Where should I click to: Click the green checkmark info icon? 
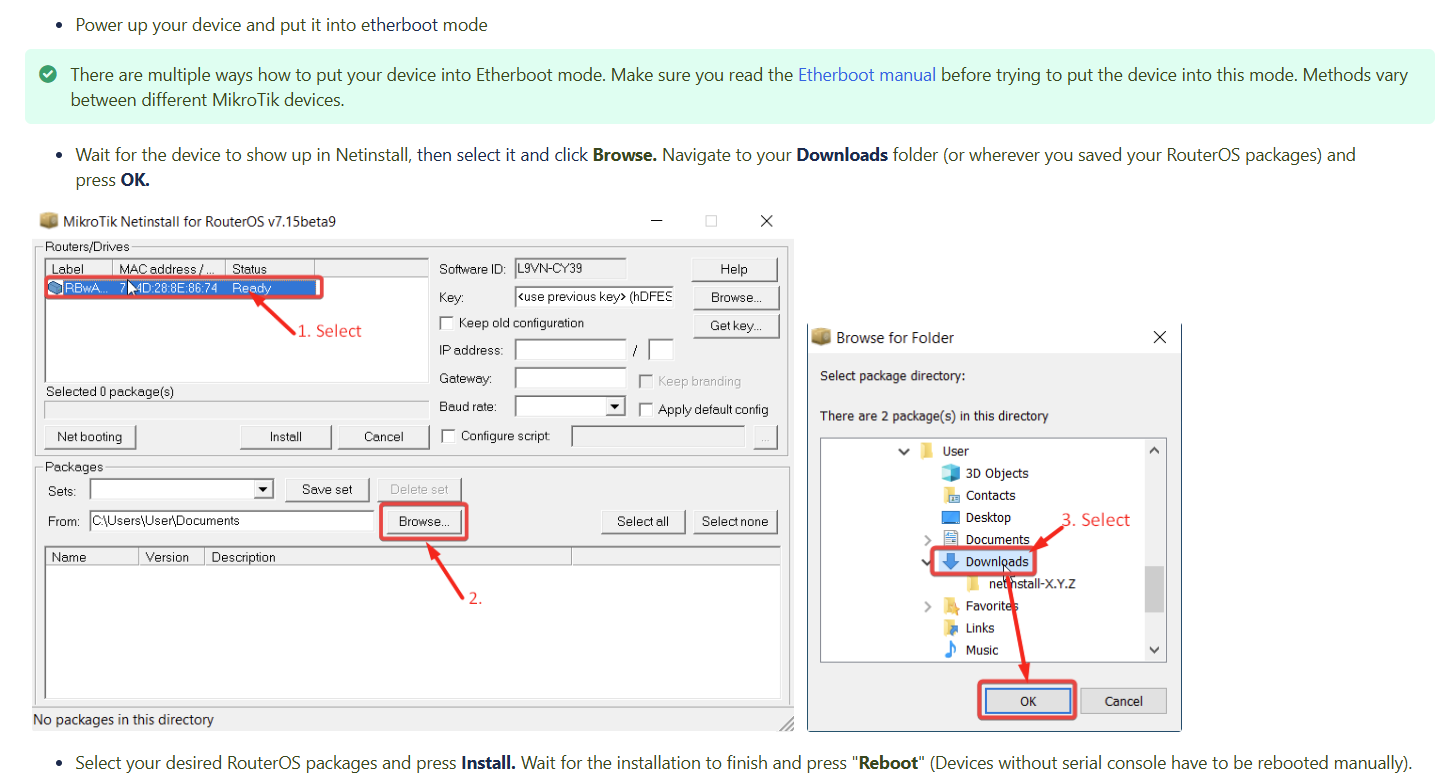(x=47, y=74)
